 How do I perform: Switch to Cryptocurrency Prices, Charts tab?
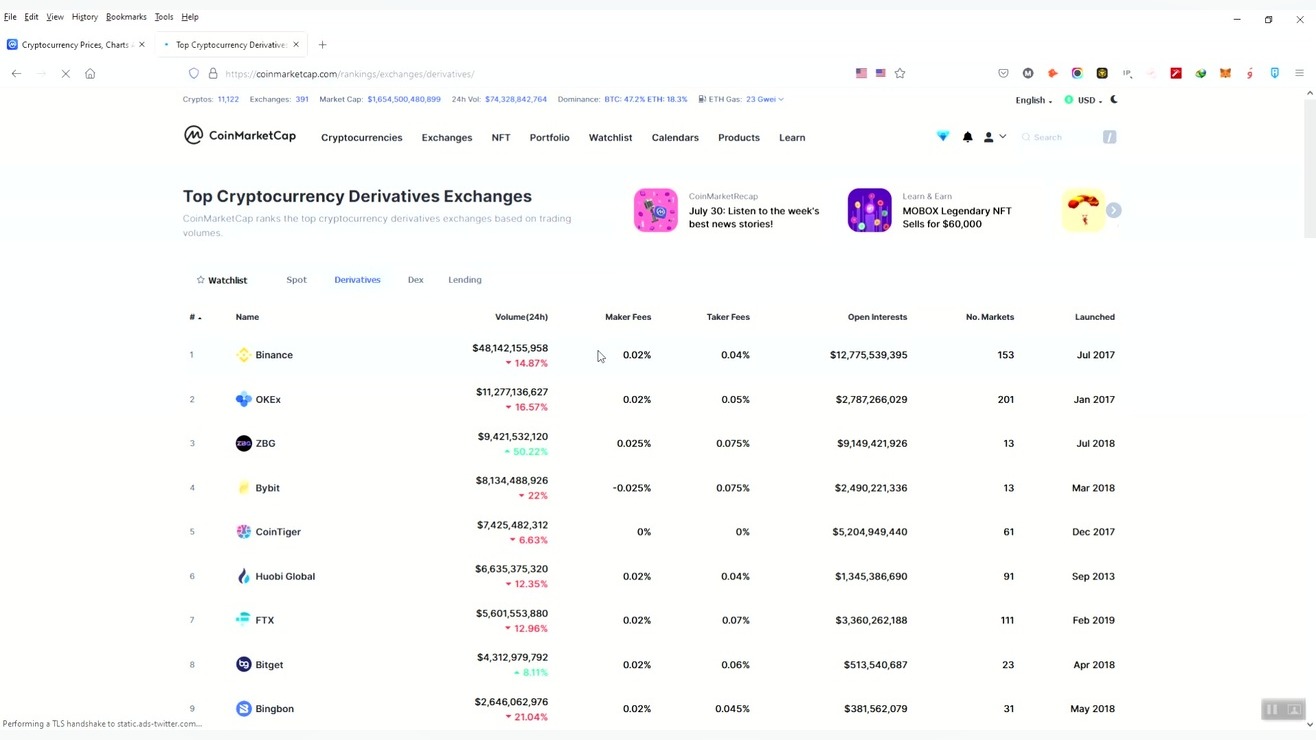[76, 45]
